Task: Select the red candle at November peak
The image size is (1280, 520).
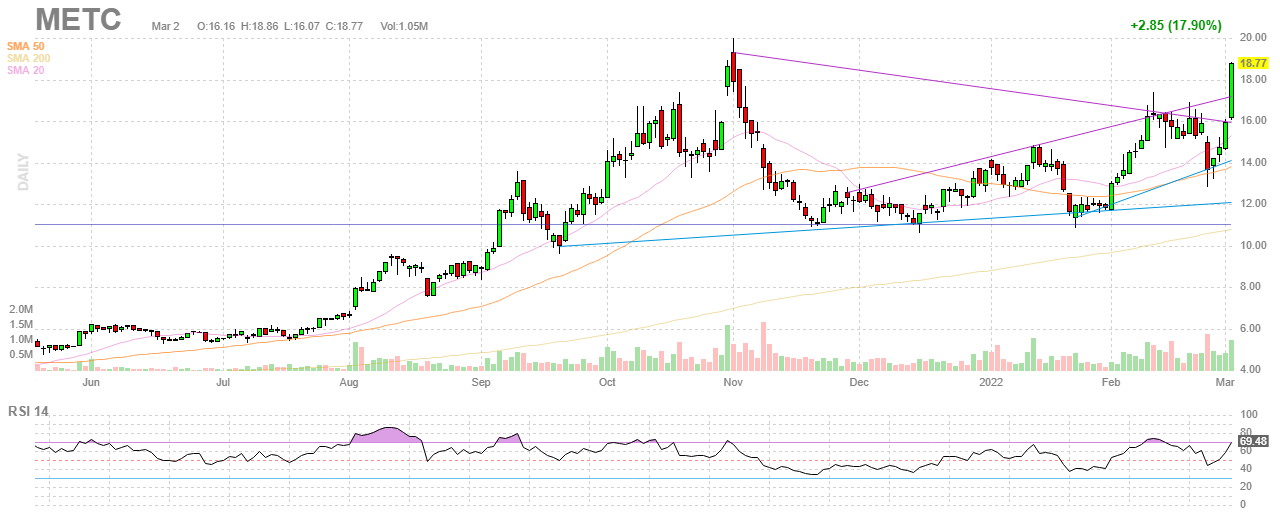Action: pos(734,67)
